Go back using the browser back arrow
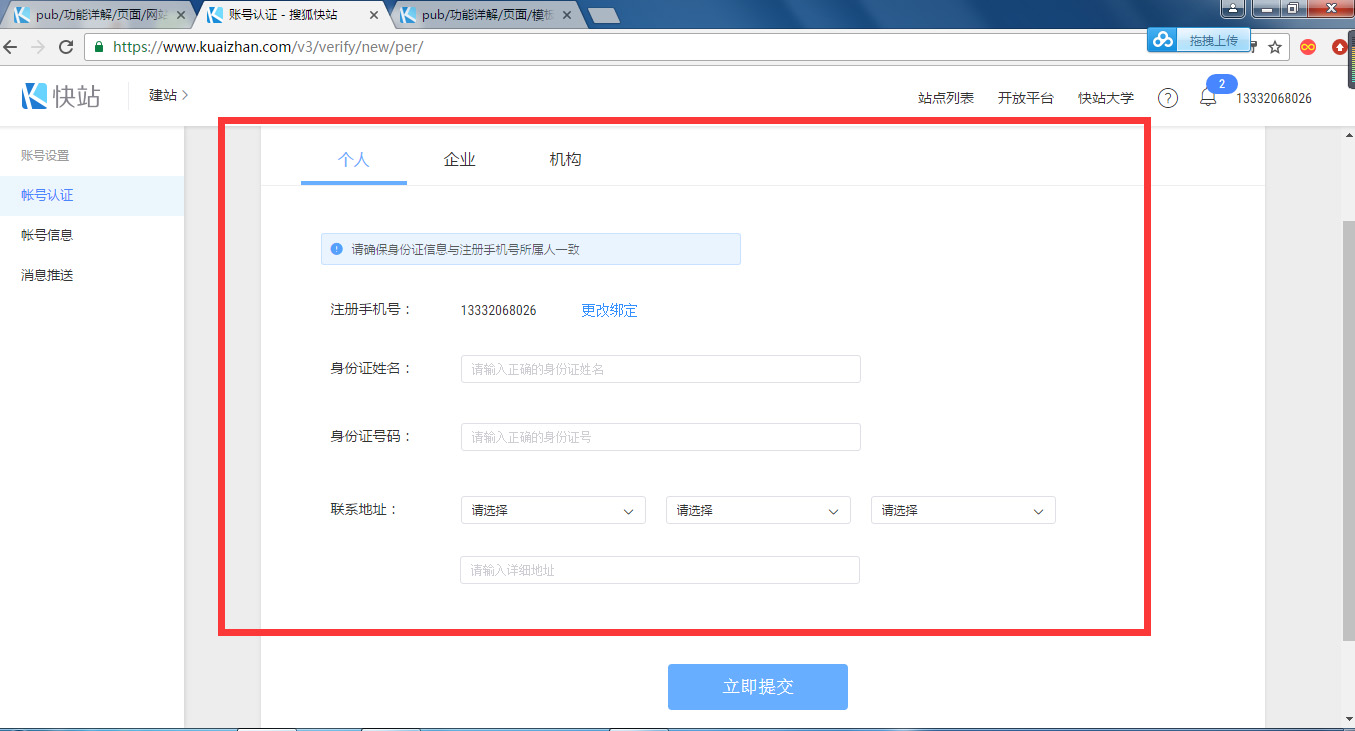 click(10, 47)
